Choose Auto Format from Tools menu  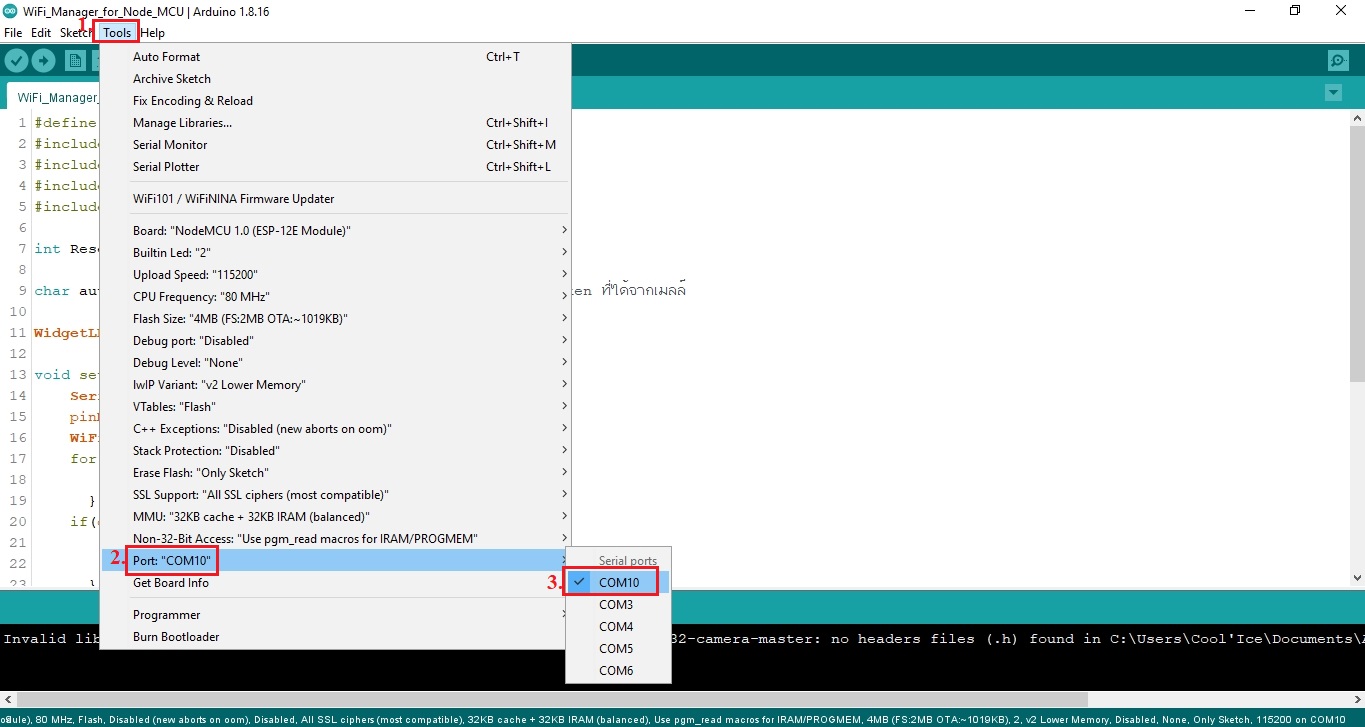click(335, 57)
